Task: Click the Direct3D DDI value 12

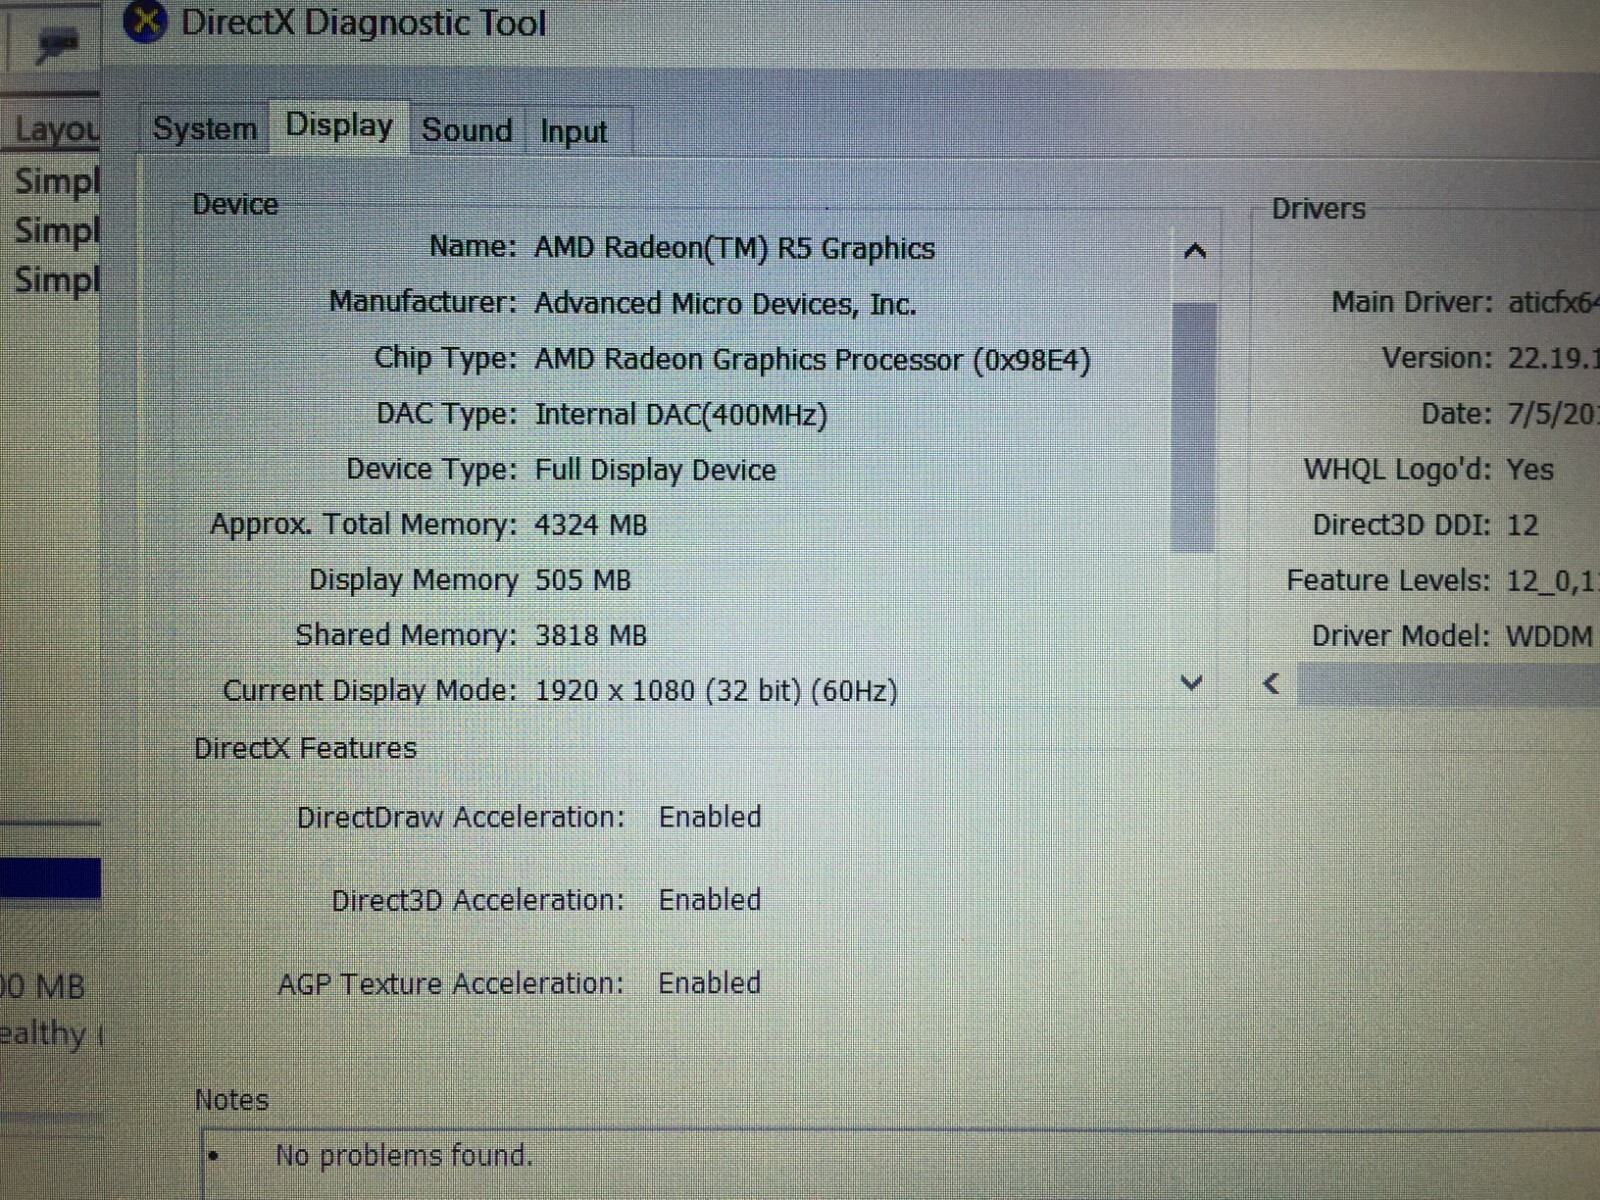Action: [x=1522, y=525]
